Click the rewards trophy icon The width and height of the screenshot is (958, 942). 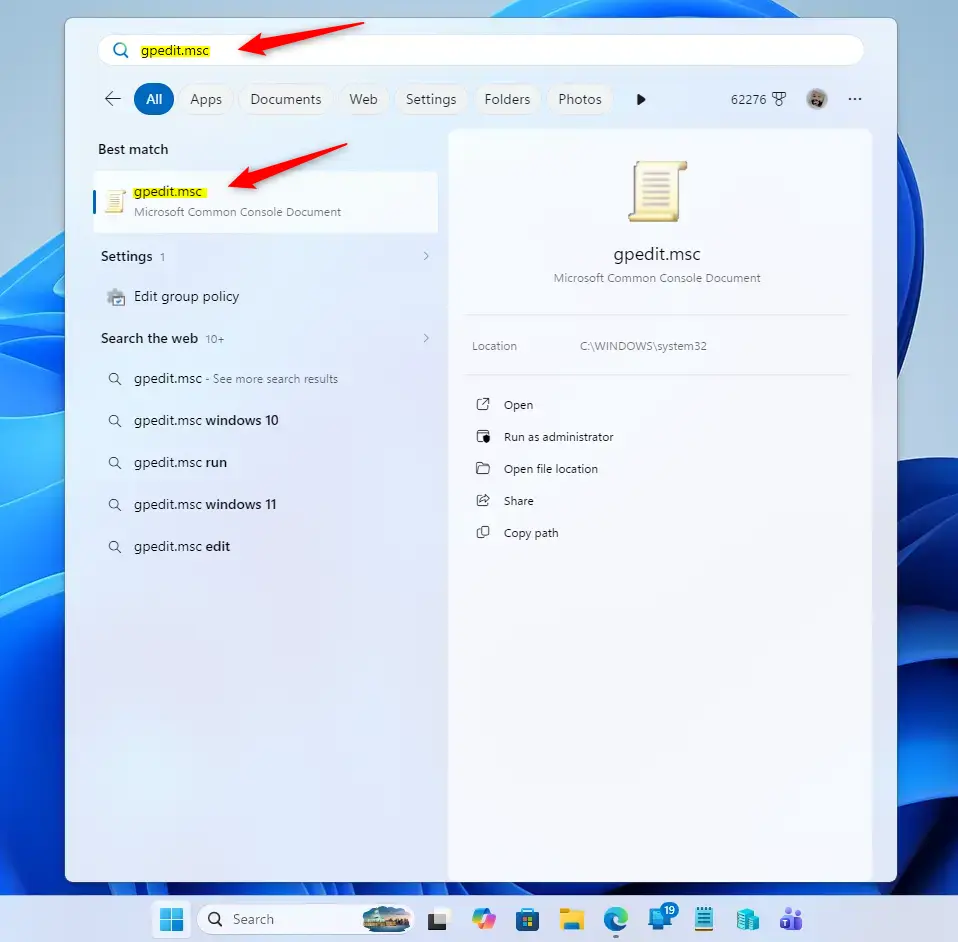click(779, 99)
